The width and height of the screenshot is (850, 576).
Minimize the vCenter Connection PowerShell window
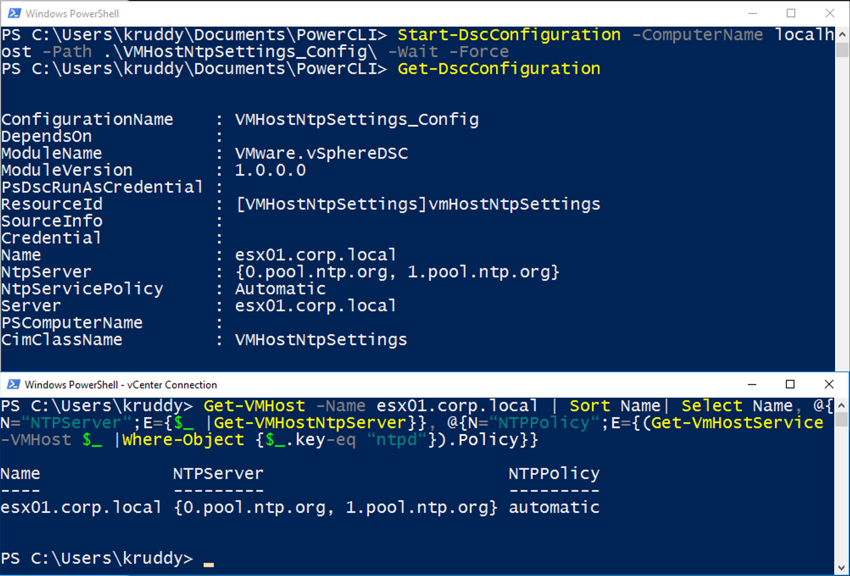click(x=752, y=384)
